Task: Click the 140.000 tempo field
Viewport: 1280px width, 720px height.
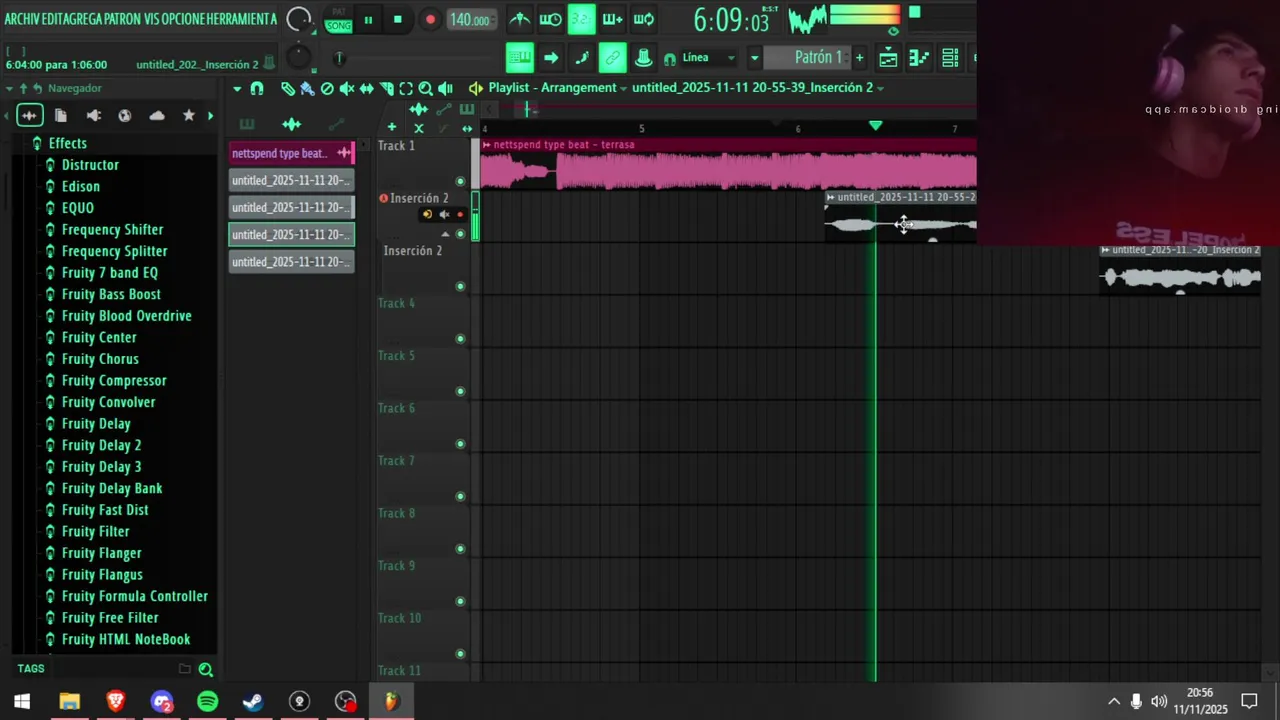Action: tap(470, 20)
